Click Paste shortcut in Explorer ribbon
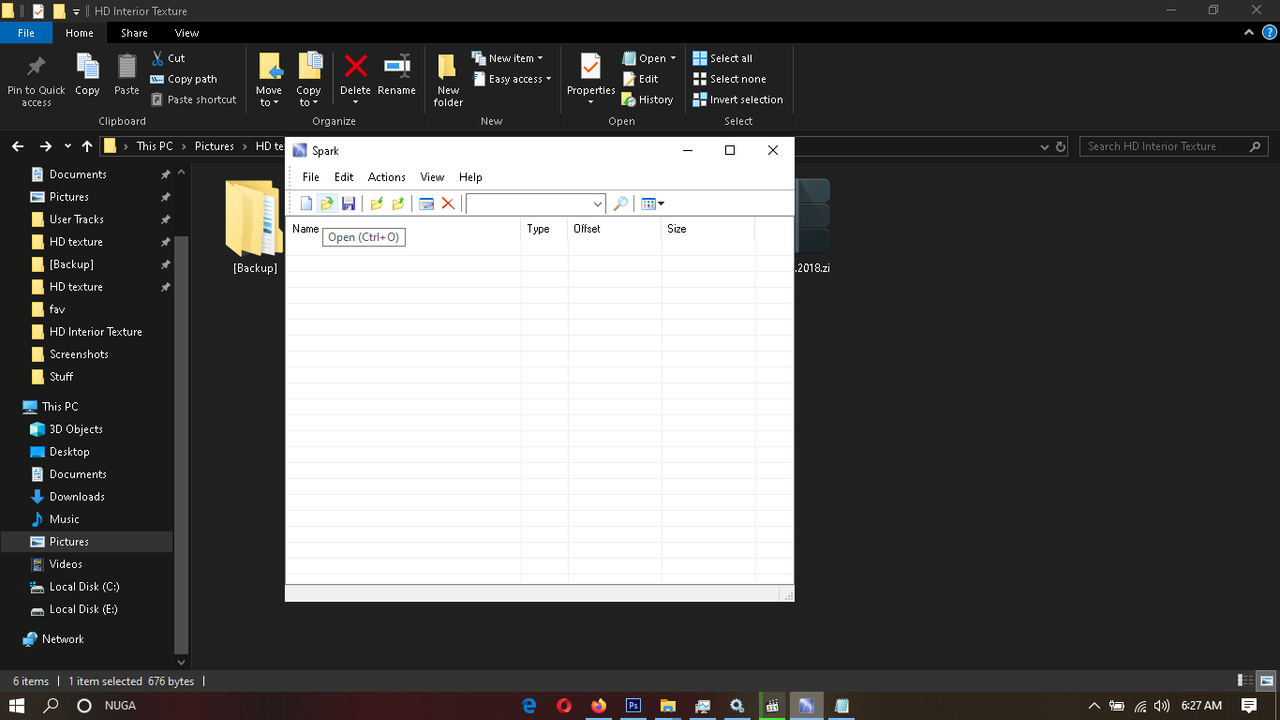The height and width of the screenshot is (720, 1280). click(194, 100)
